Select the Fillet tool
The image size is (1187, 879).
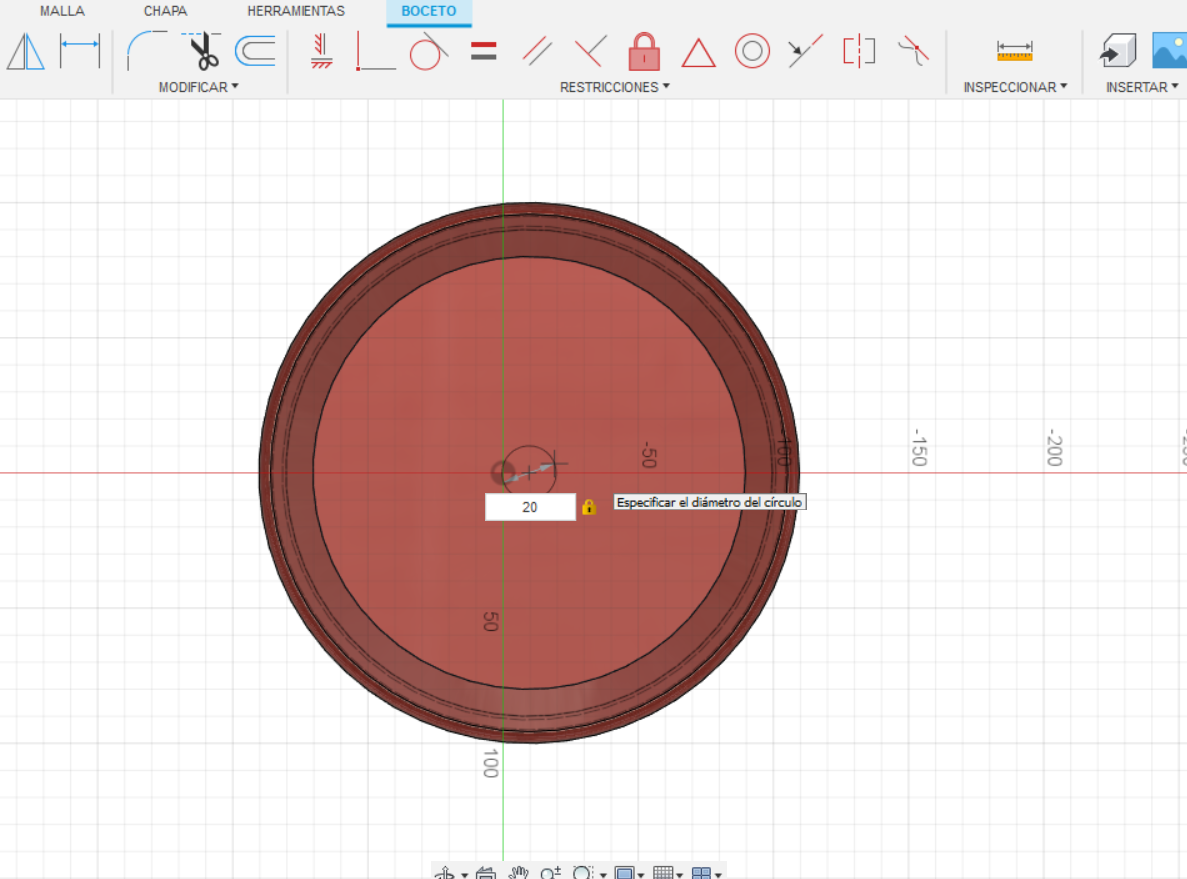[147, 51]
